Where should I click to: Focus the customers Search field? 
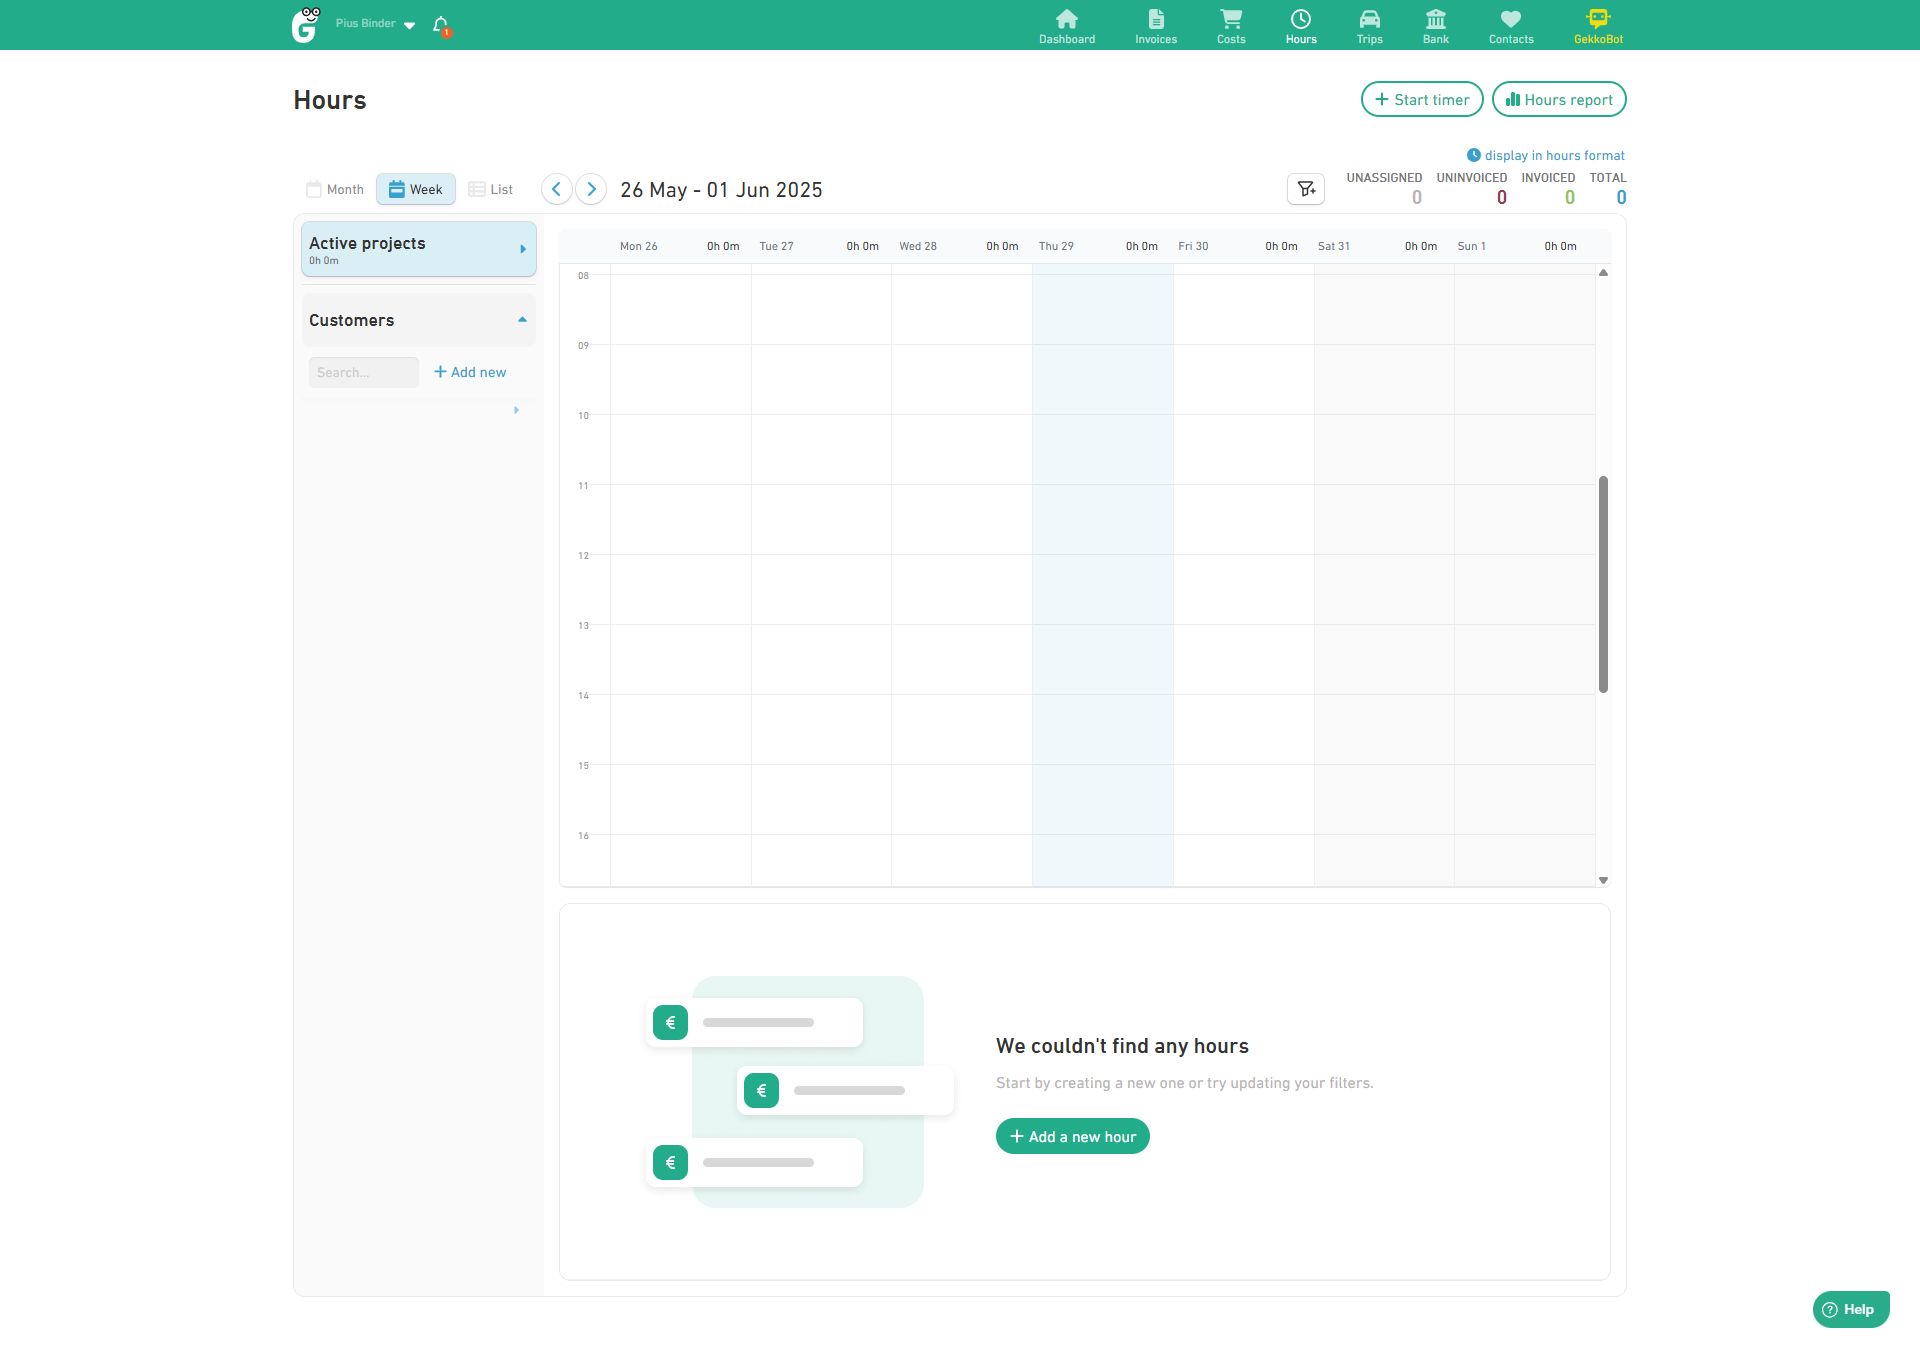tap(363, 372)
